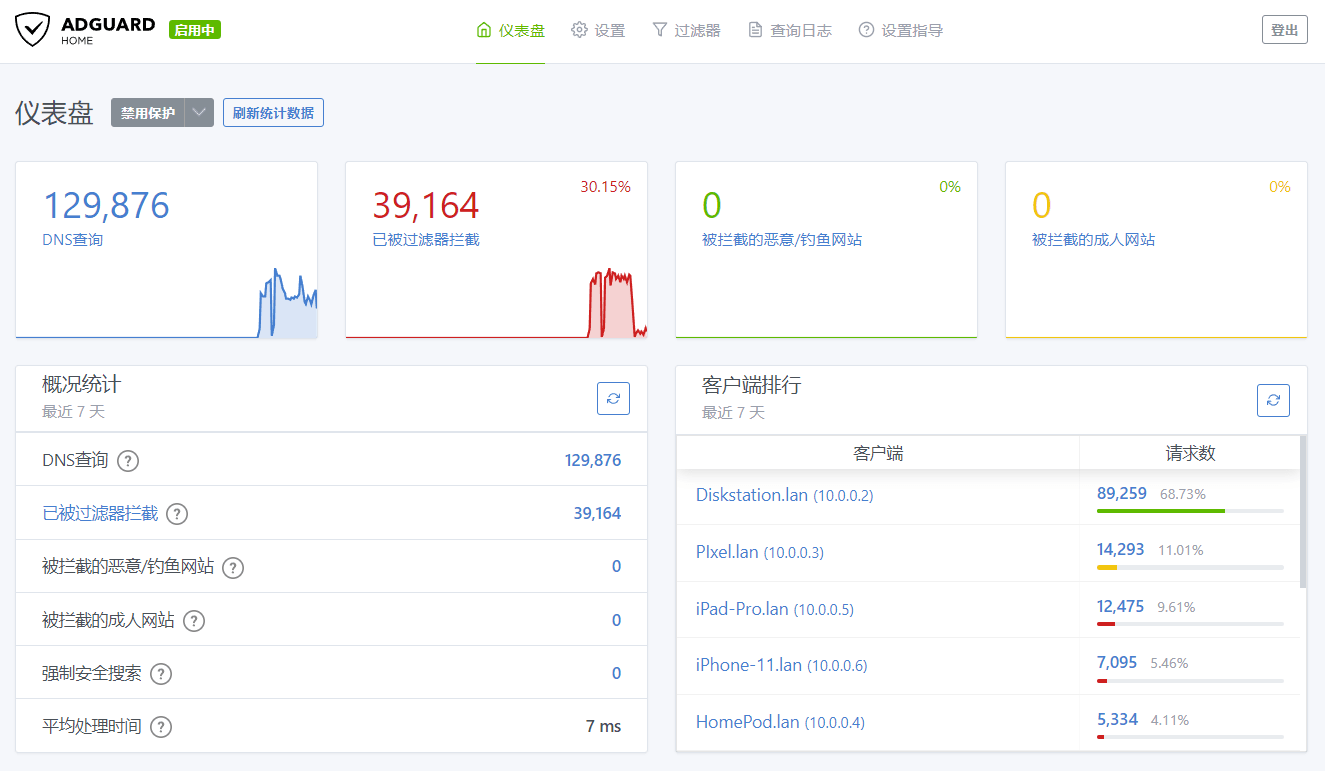Open the 设置指导 page
1325x771 pixels.
[x=901, y=31]
